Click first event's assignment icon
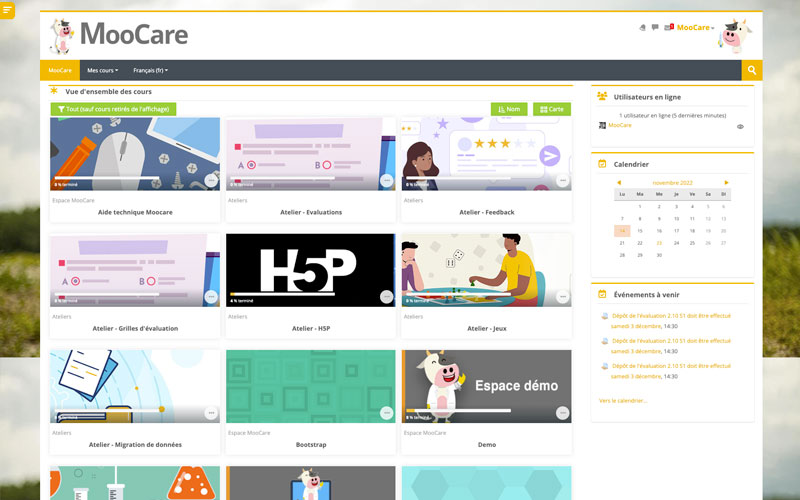800x500 pixels. pos(605,316)
